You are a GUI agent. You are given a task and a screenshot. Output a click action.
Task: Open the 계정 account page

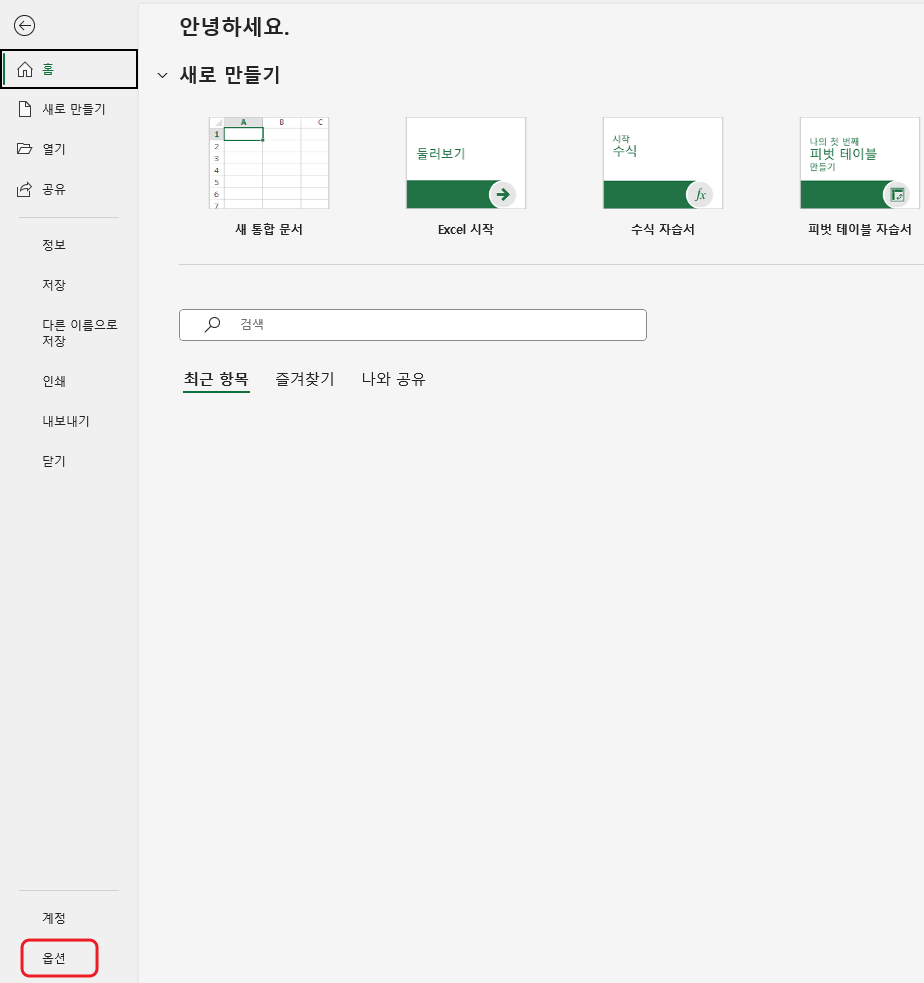tap(55, 916)
